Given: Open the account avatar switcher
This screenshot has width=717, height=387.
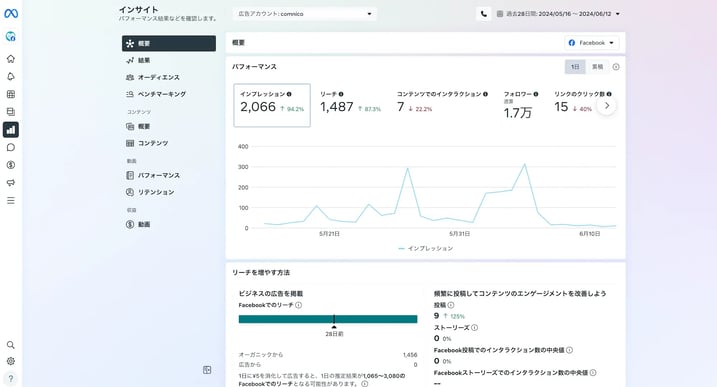Looking at the screenshot, I should pyautogui.click(x=11, y=36).
